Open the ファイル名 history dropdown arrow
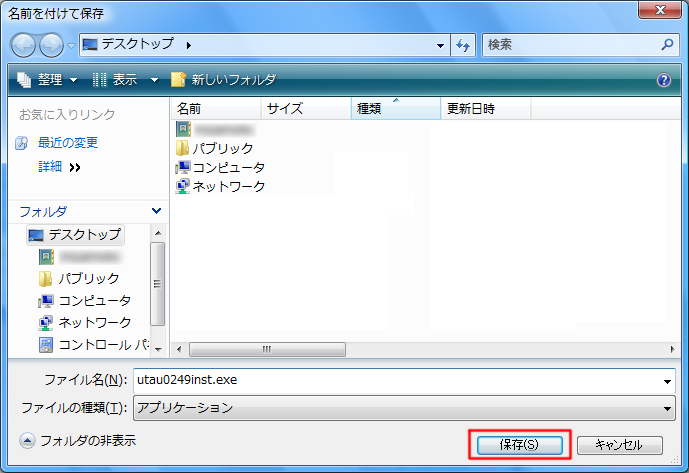Screen dimensions: 689x473 [x=668, y=381]
